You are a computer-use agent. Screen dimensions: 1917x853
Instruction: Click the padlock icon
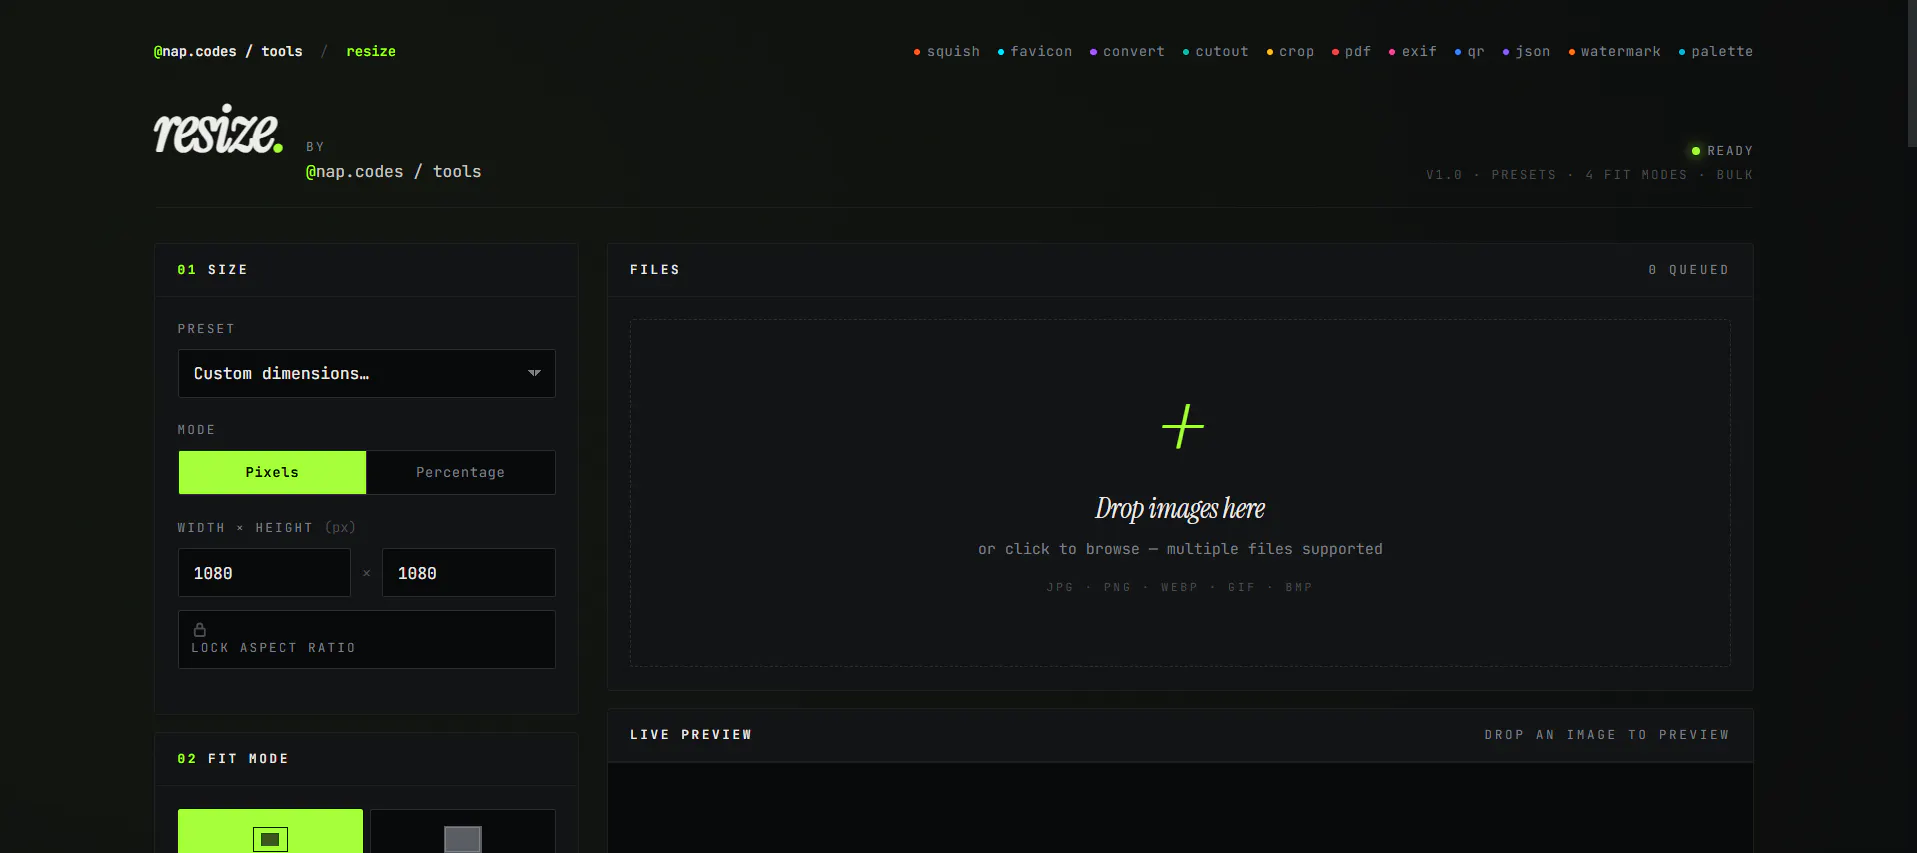[x=200, y=630]
